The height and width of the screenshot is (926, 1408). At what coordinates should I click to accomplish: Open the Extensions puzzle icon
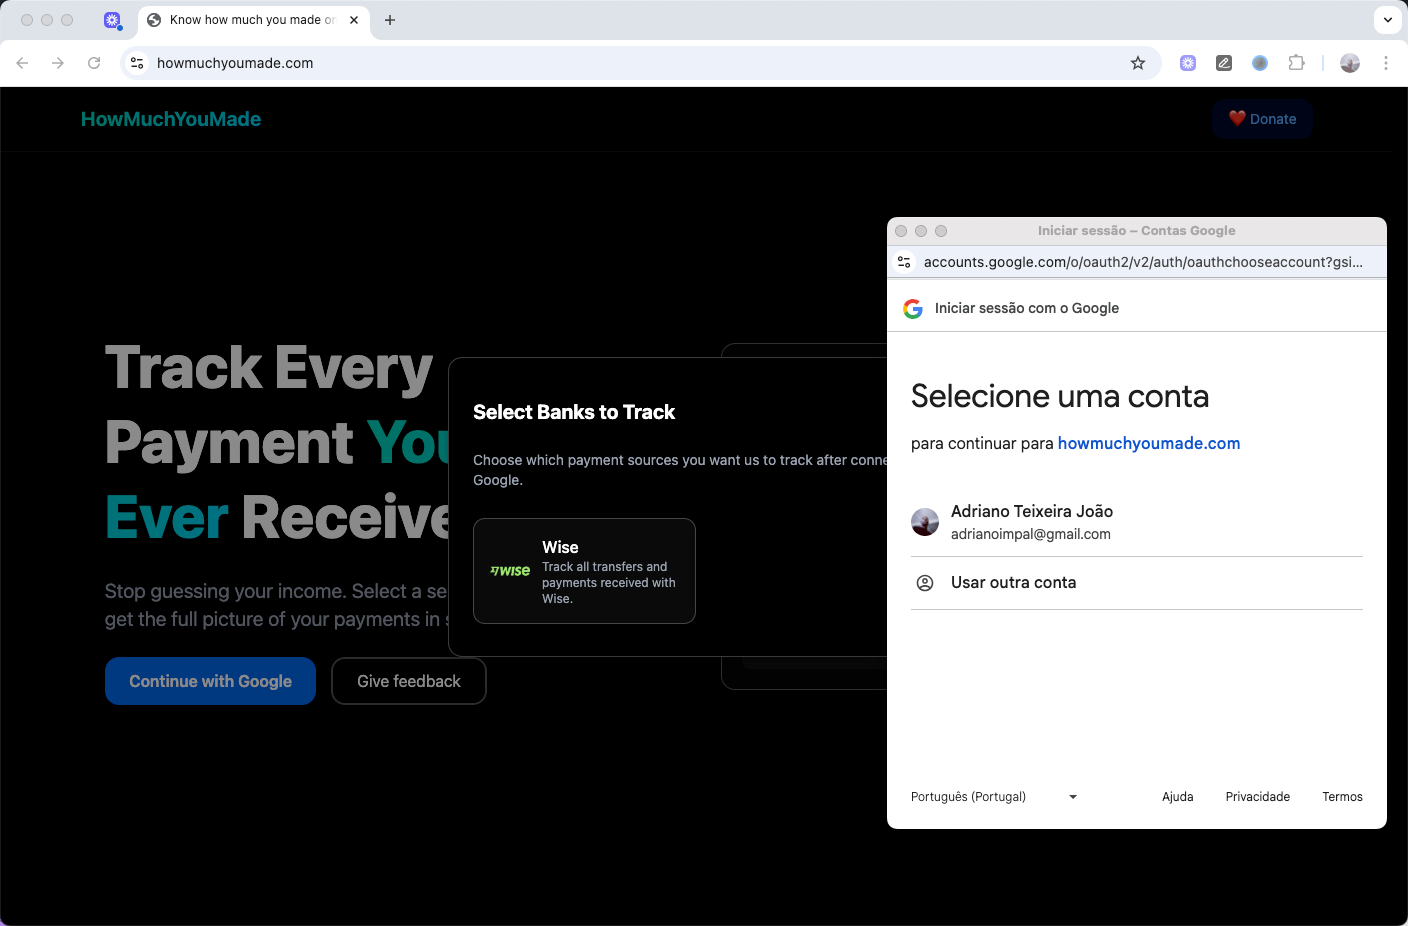1296,63
